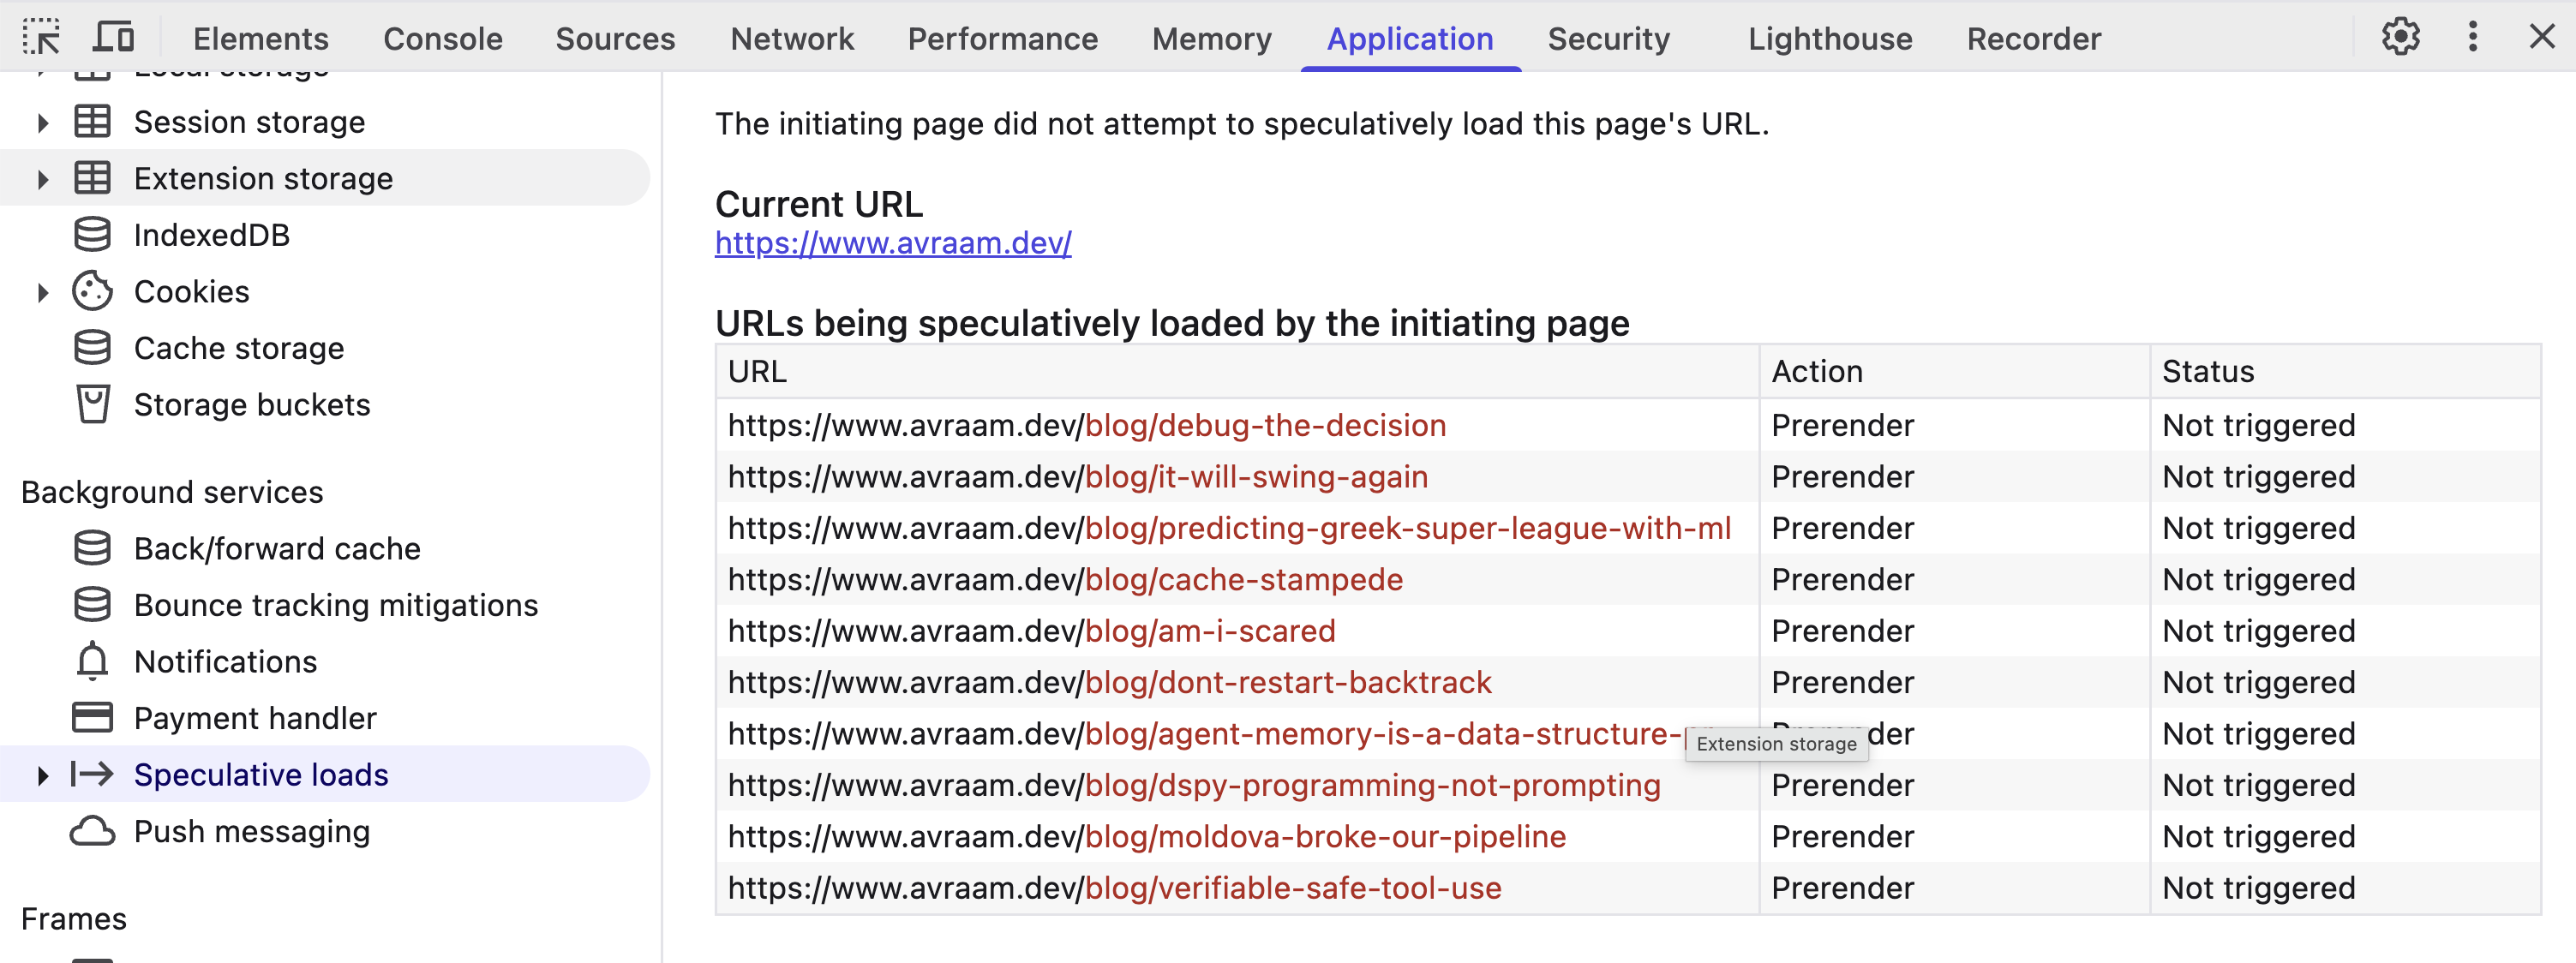Open DevTools settings via gear icon
The image size is (2576, 963).
[x=2401, y=36]
